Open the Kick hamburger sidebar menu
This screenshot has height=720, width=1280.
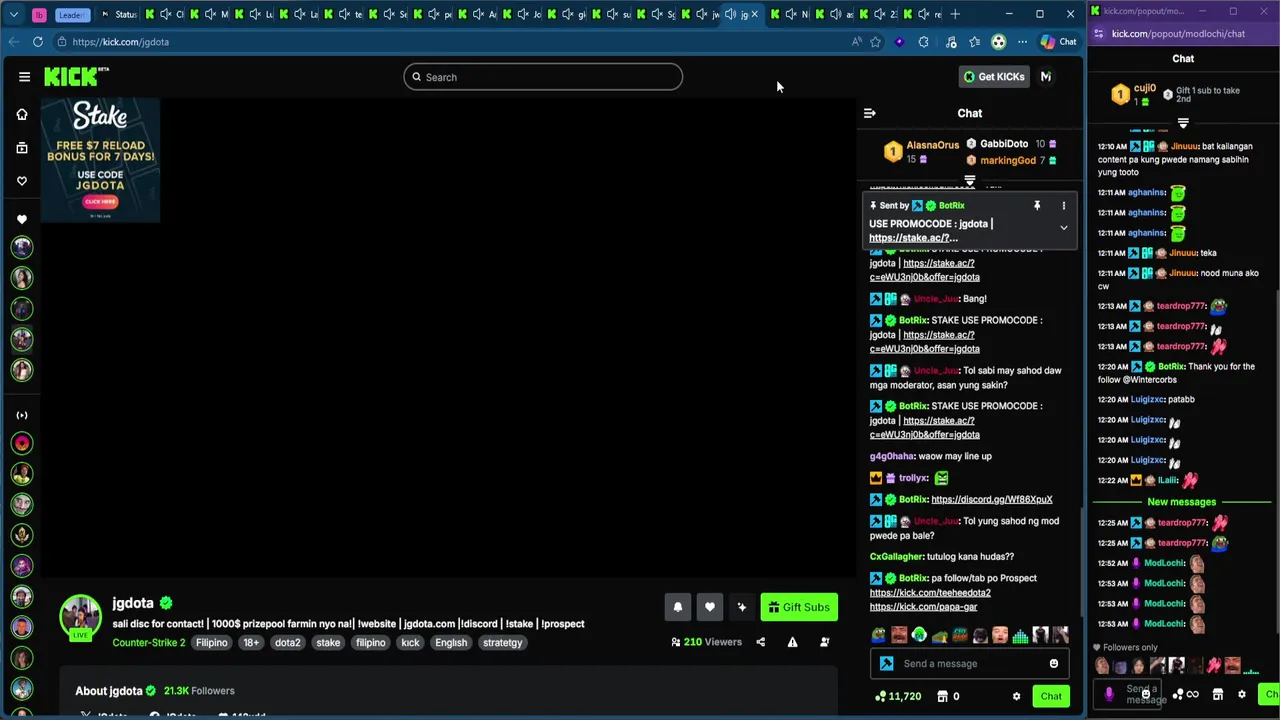click(24, 77)
